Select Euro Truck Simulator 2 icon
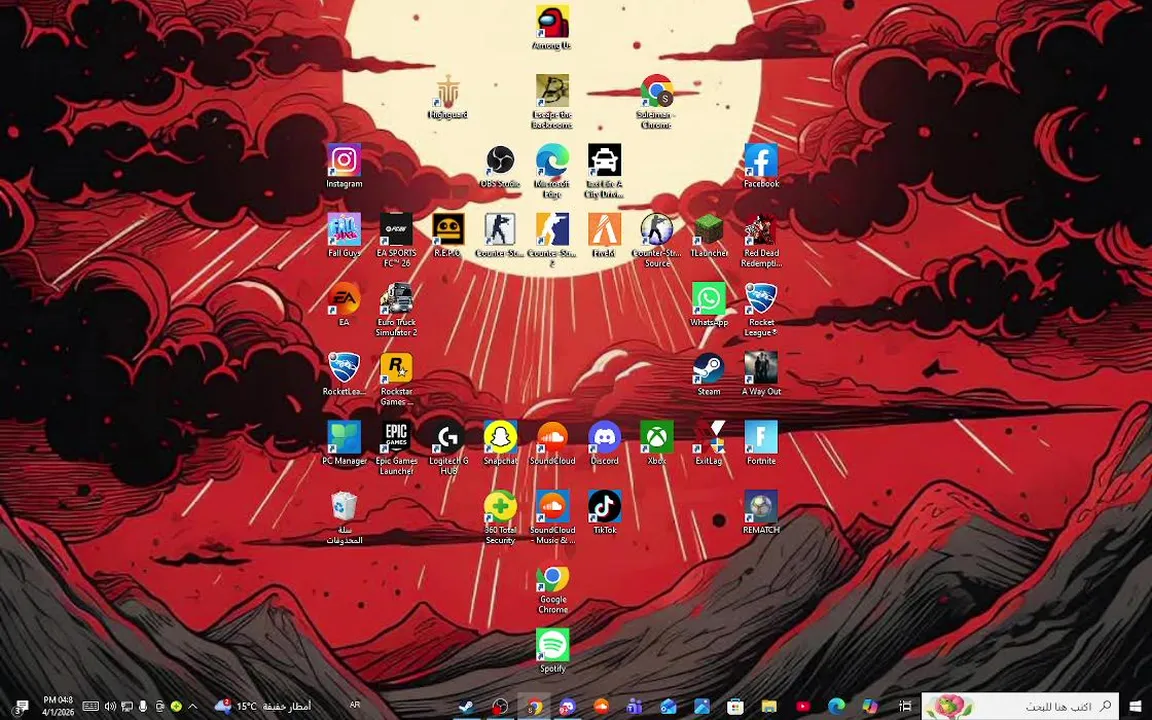1152x720 pixels. (396, 309)
